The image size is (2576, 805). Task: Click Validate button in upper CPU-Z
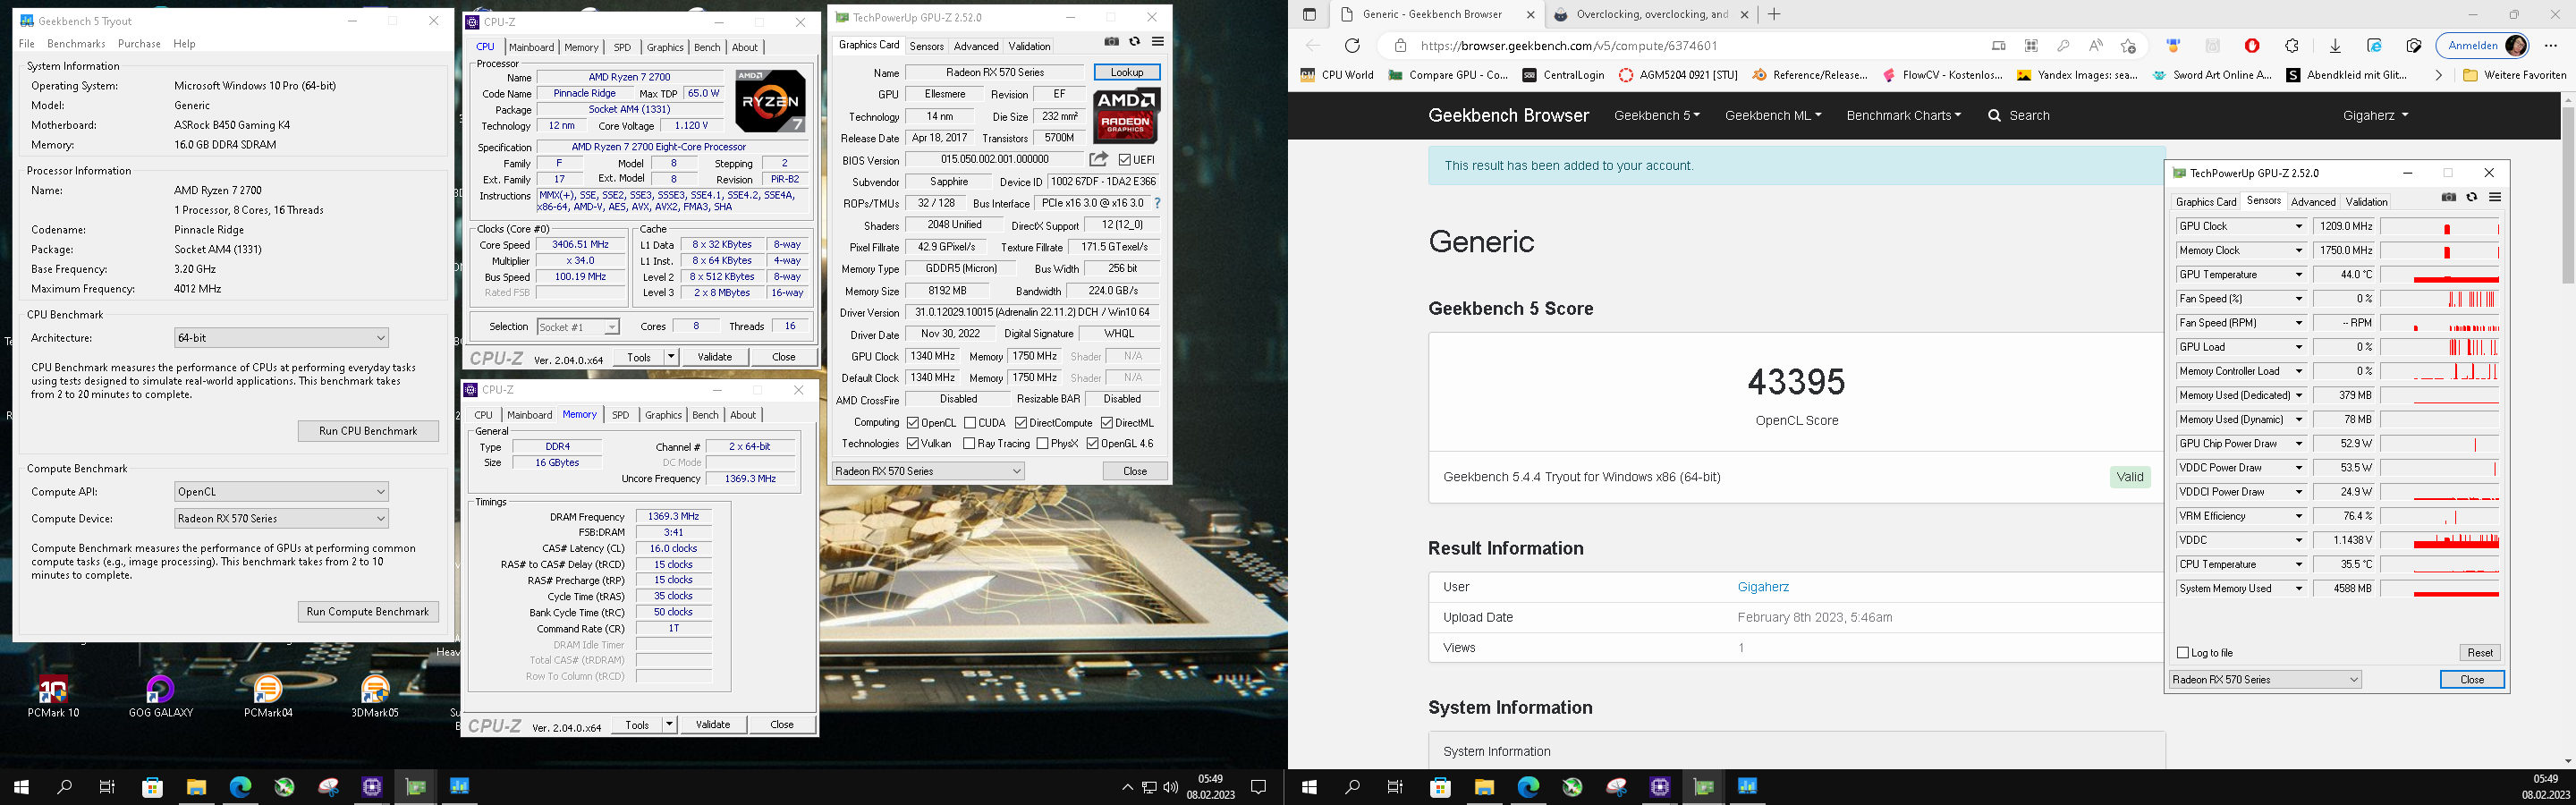point(714,357)
